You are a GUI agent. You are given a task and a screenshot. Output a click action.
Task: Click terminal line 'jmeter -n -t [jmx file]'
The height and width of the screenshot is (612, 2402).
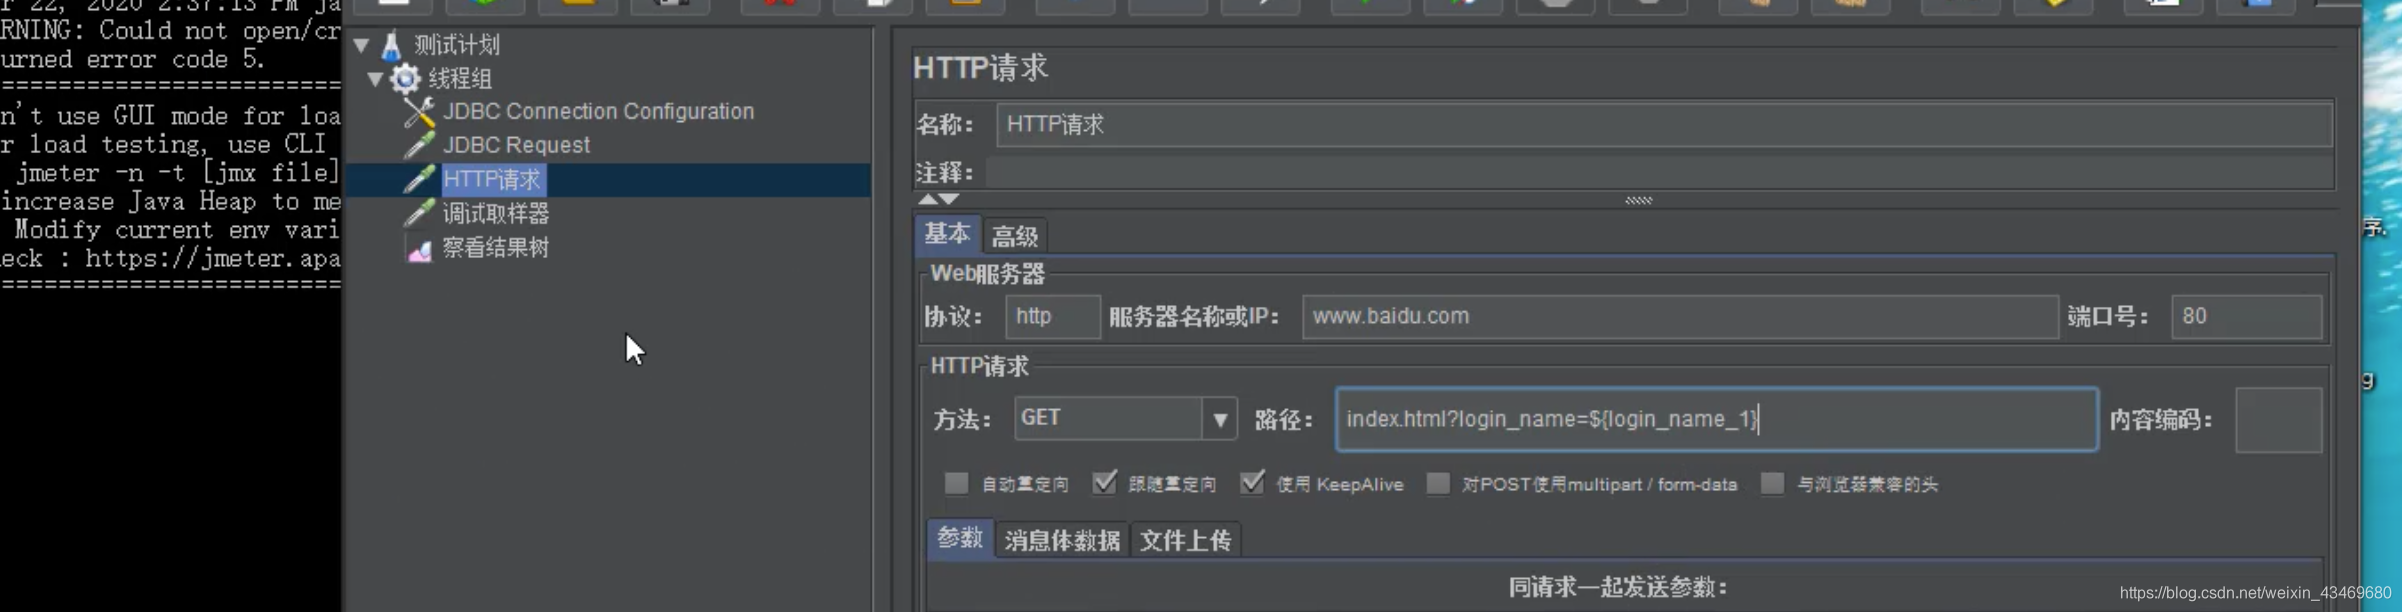pos(178,173)
